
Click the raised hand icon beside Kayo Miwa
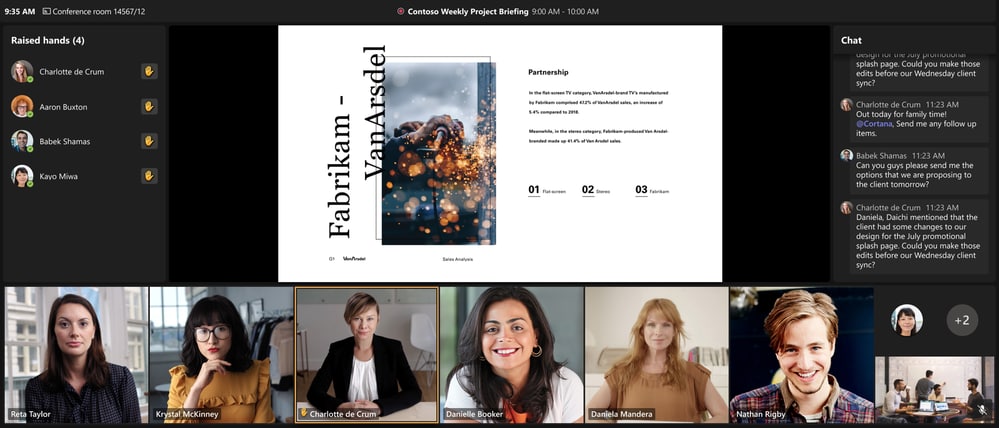pos(149,176)
